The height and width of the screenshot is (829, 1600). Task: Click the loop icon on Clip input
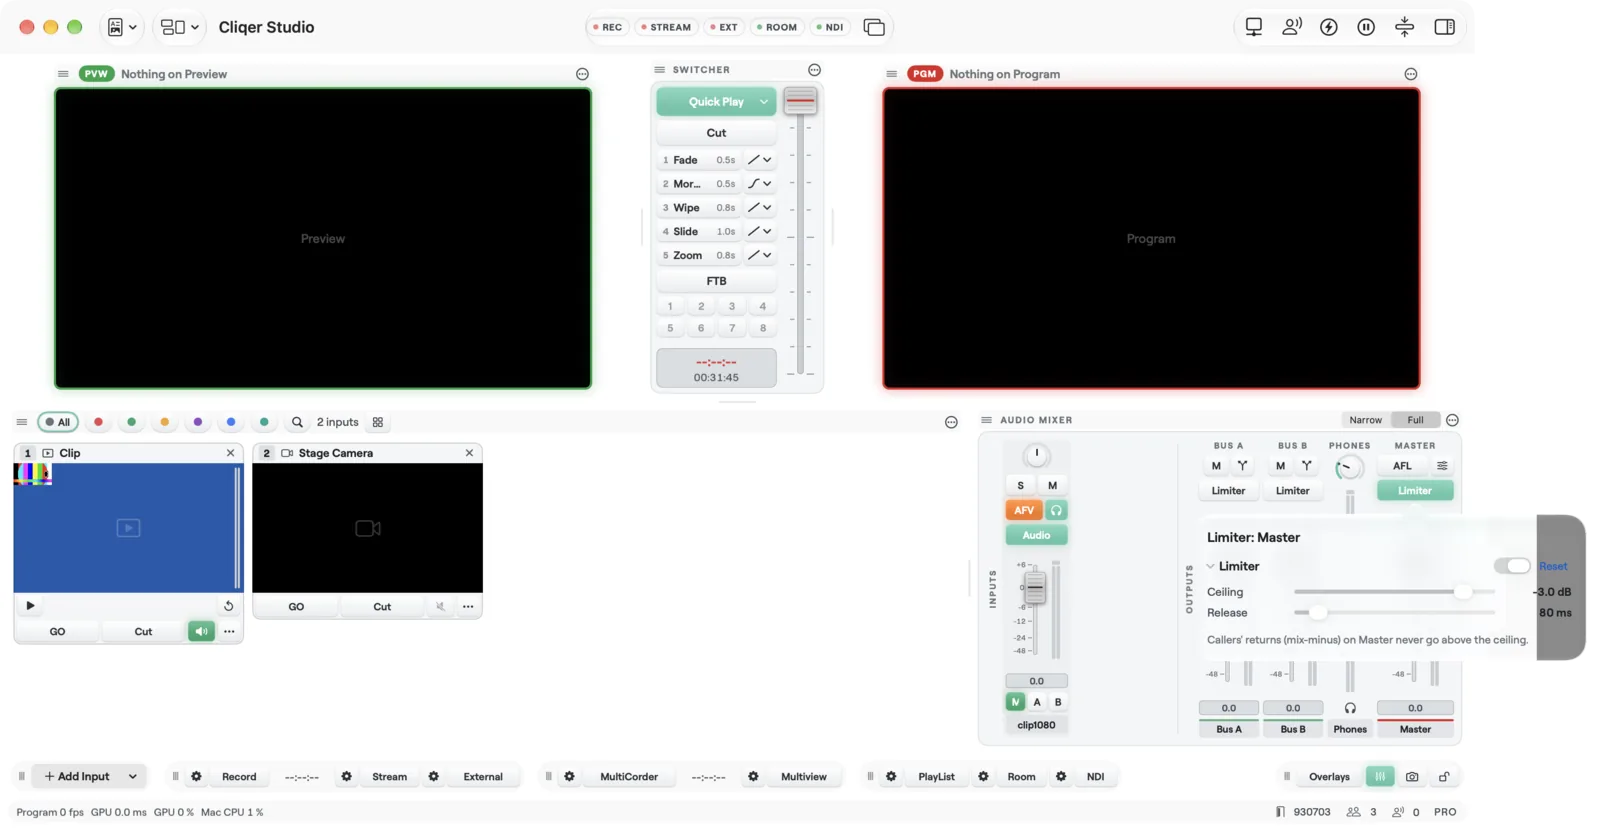pos(228,606)
